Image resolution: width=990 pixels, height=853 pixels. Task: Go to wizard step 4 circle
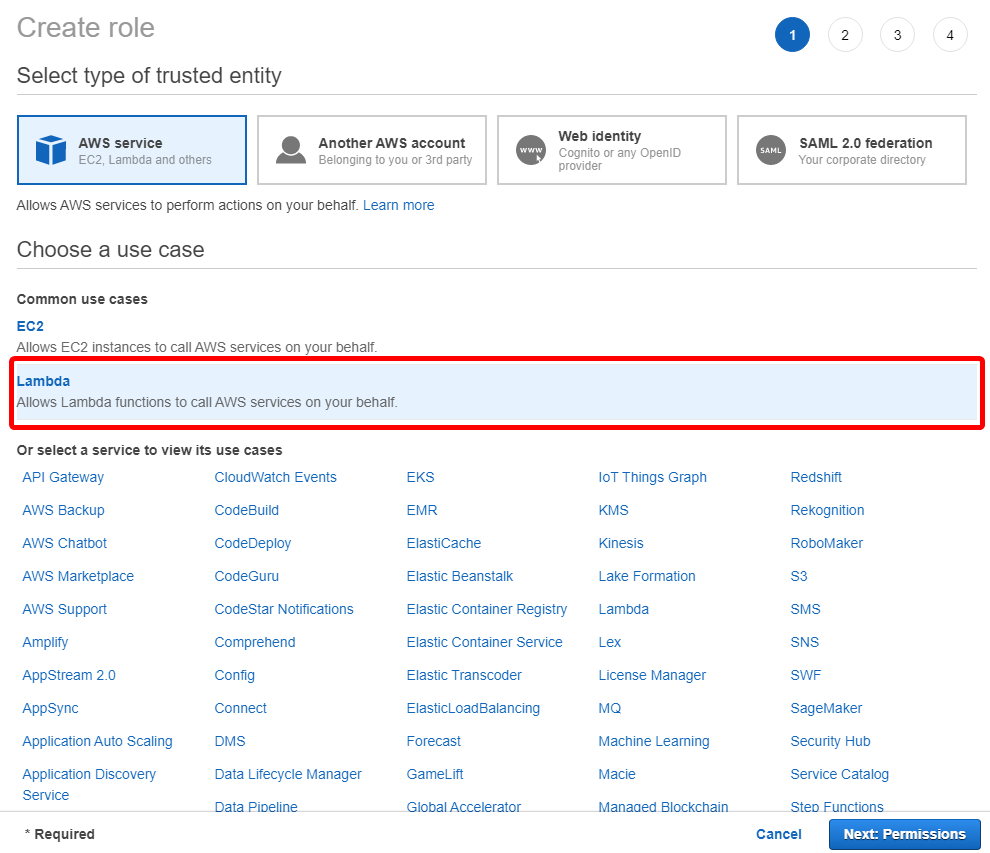click(x=950, y=35)
